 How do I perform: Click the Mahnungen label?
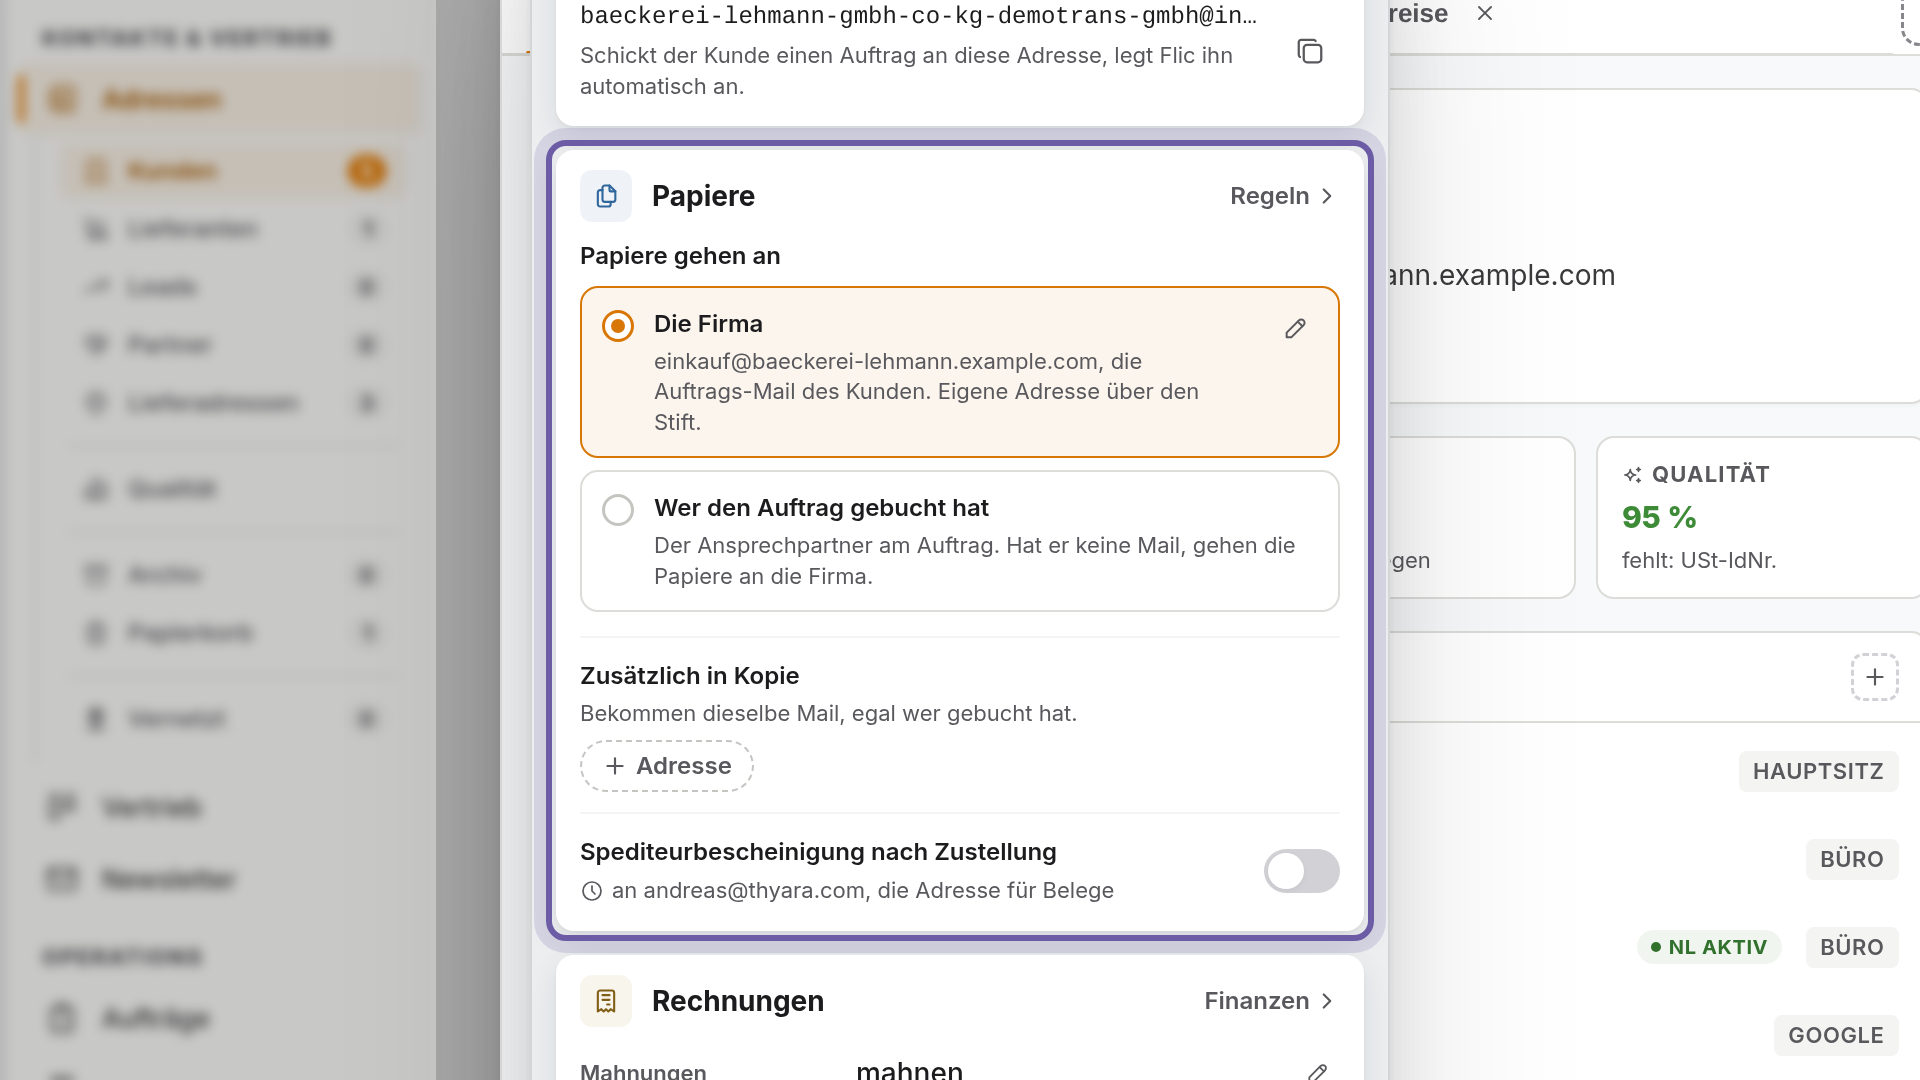click(643, 1071)
